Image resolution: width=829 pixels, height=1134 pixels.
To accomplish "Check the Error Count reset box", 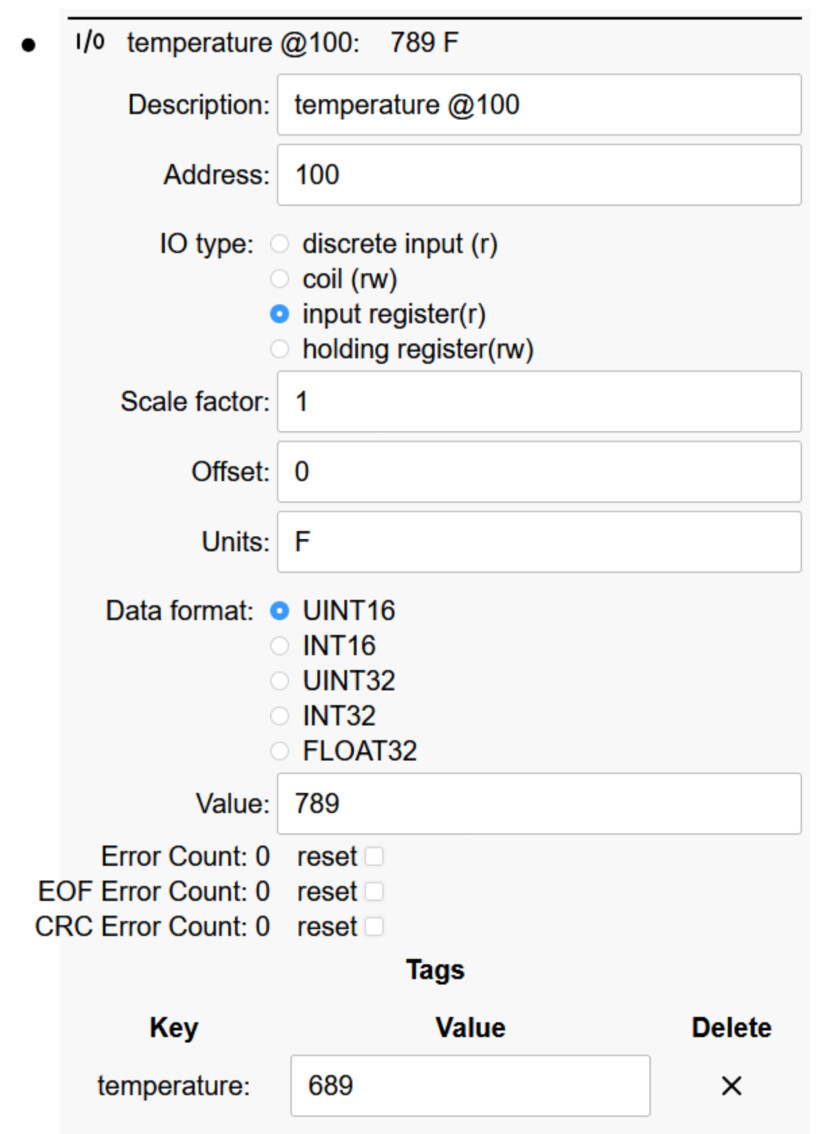I will 374,856.
